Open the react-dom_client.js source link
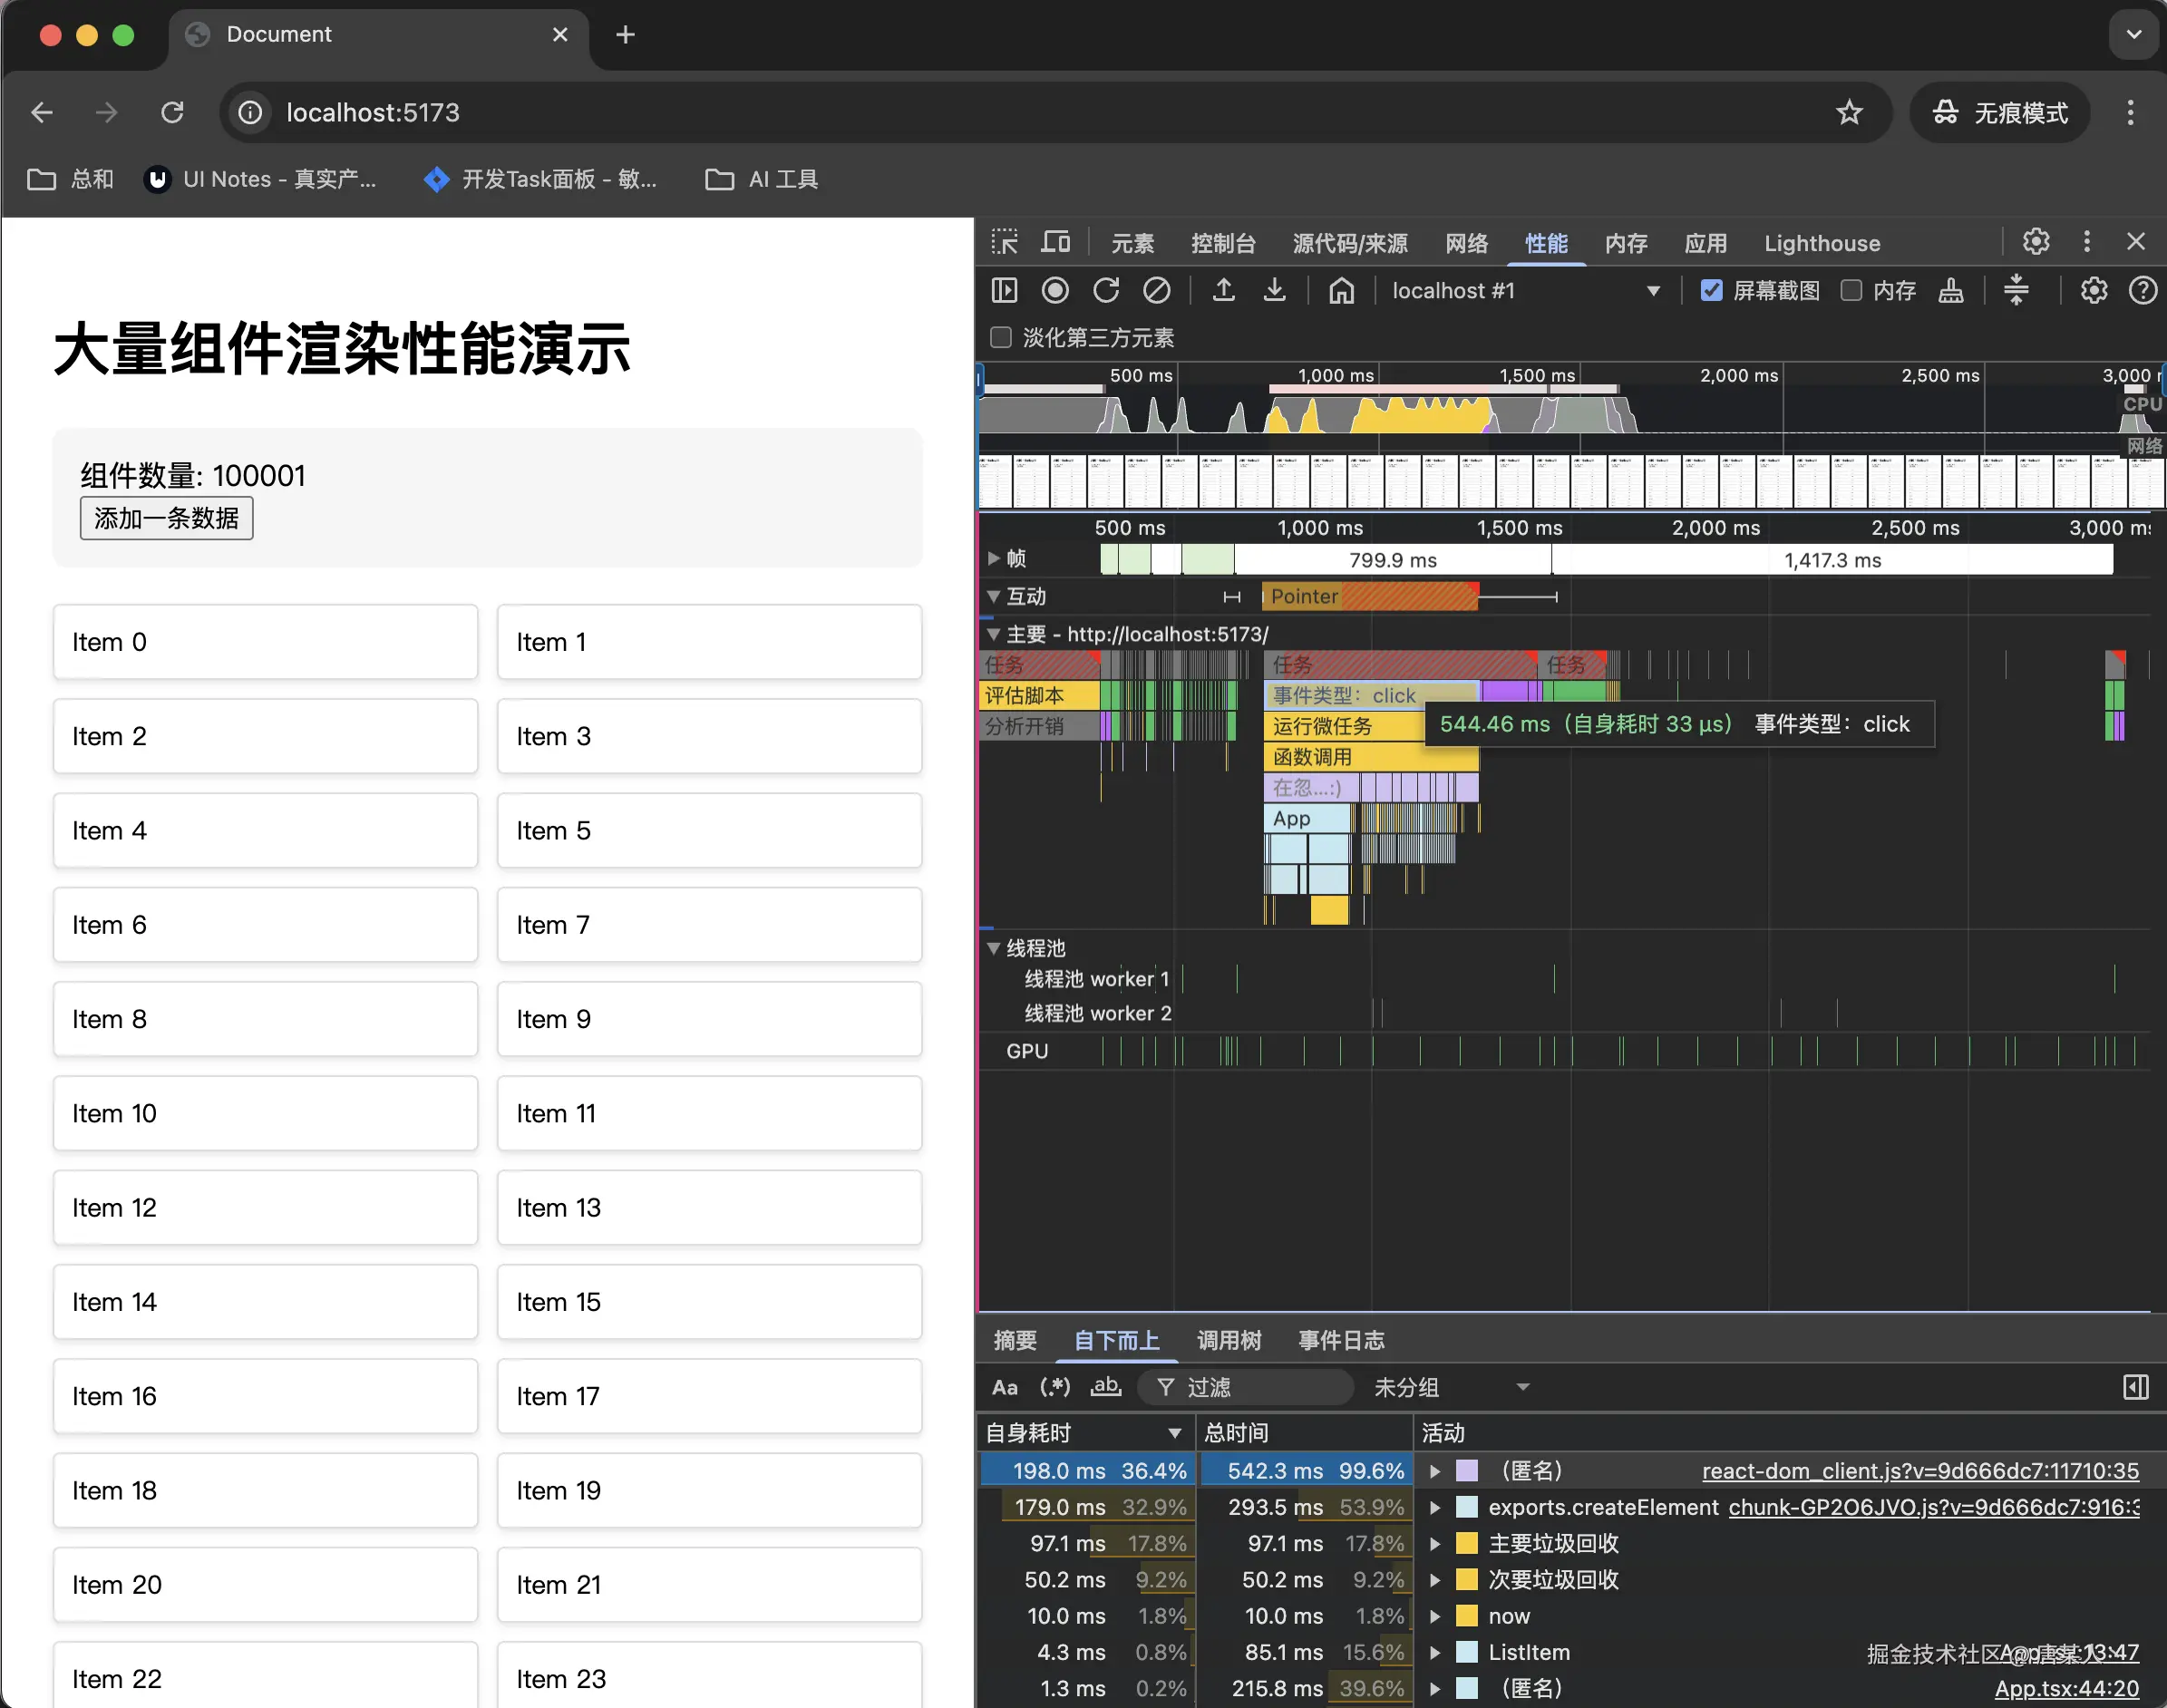Image resolution: width=2167 pixels, height=1708 pixels. (1919, 1470)
